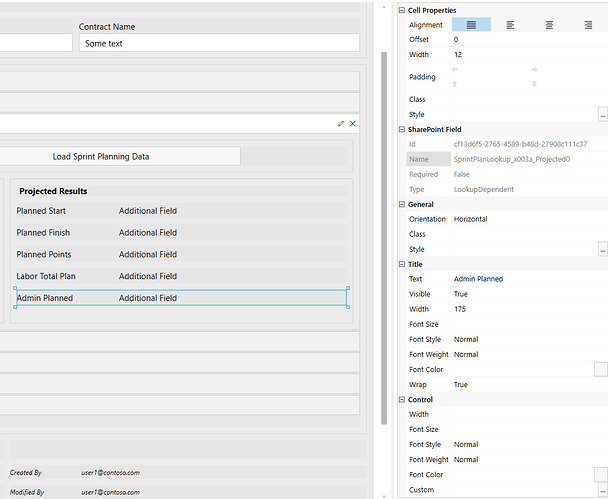Select the right alignment icon
The image size is (608, 499).
click(588, 25)
